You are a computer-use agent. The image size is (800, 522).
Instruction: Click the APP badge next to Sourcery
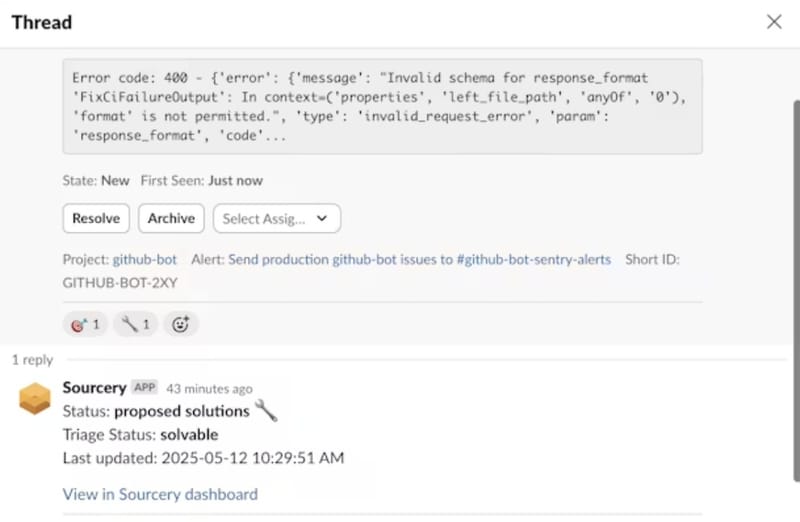coord(145,388)
